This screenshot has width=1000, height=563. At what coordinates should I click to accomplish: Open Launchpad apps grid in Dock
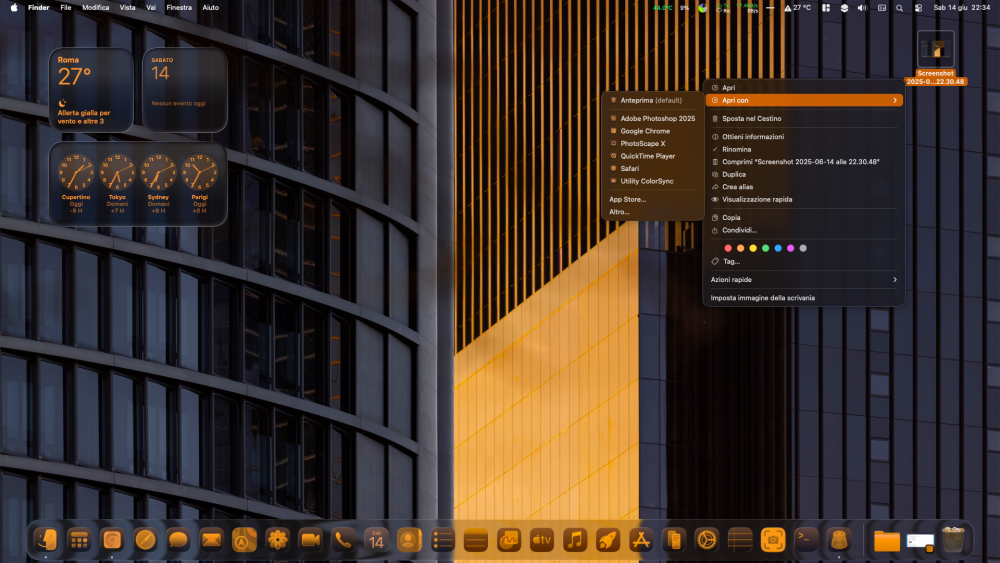[79, 540]
